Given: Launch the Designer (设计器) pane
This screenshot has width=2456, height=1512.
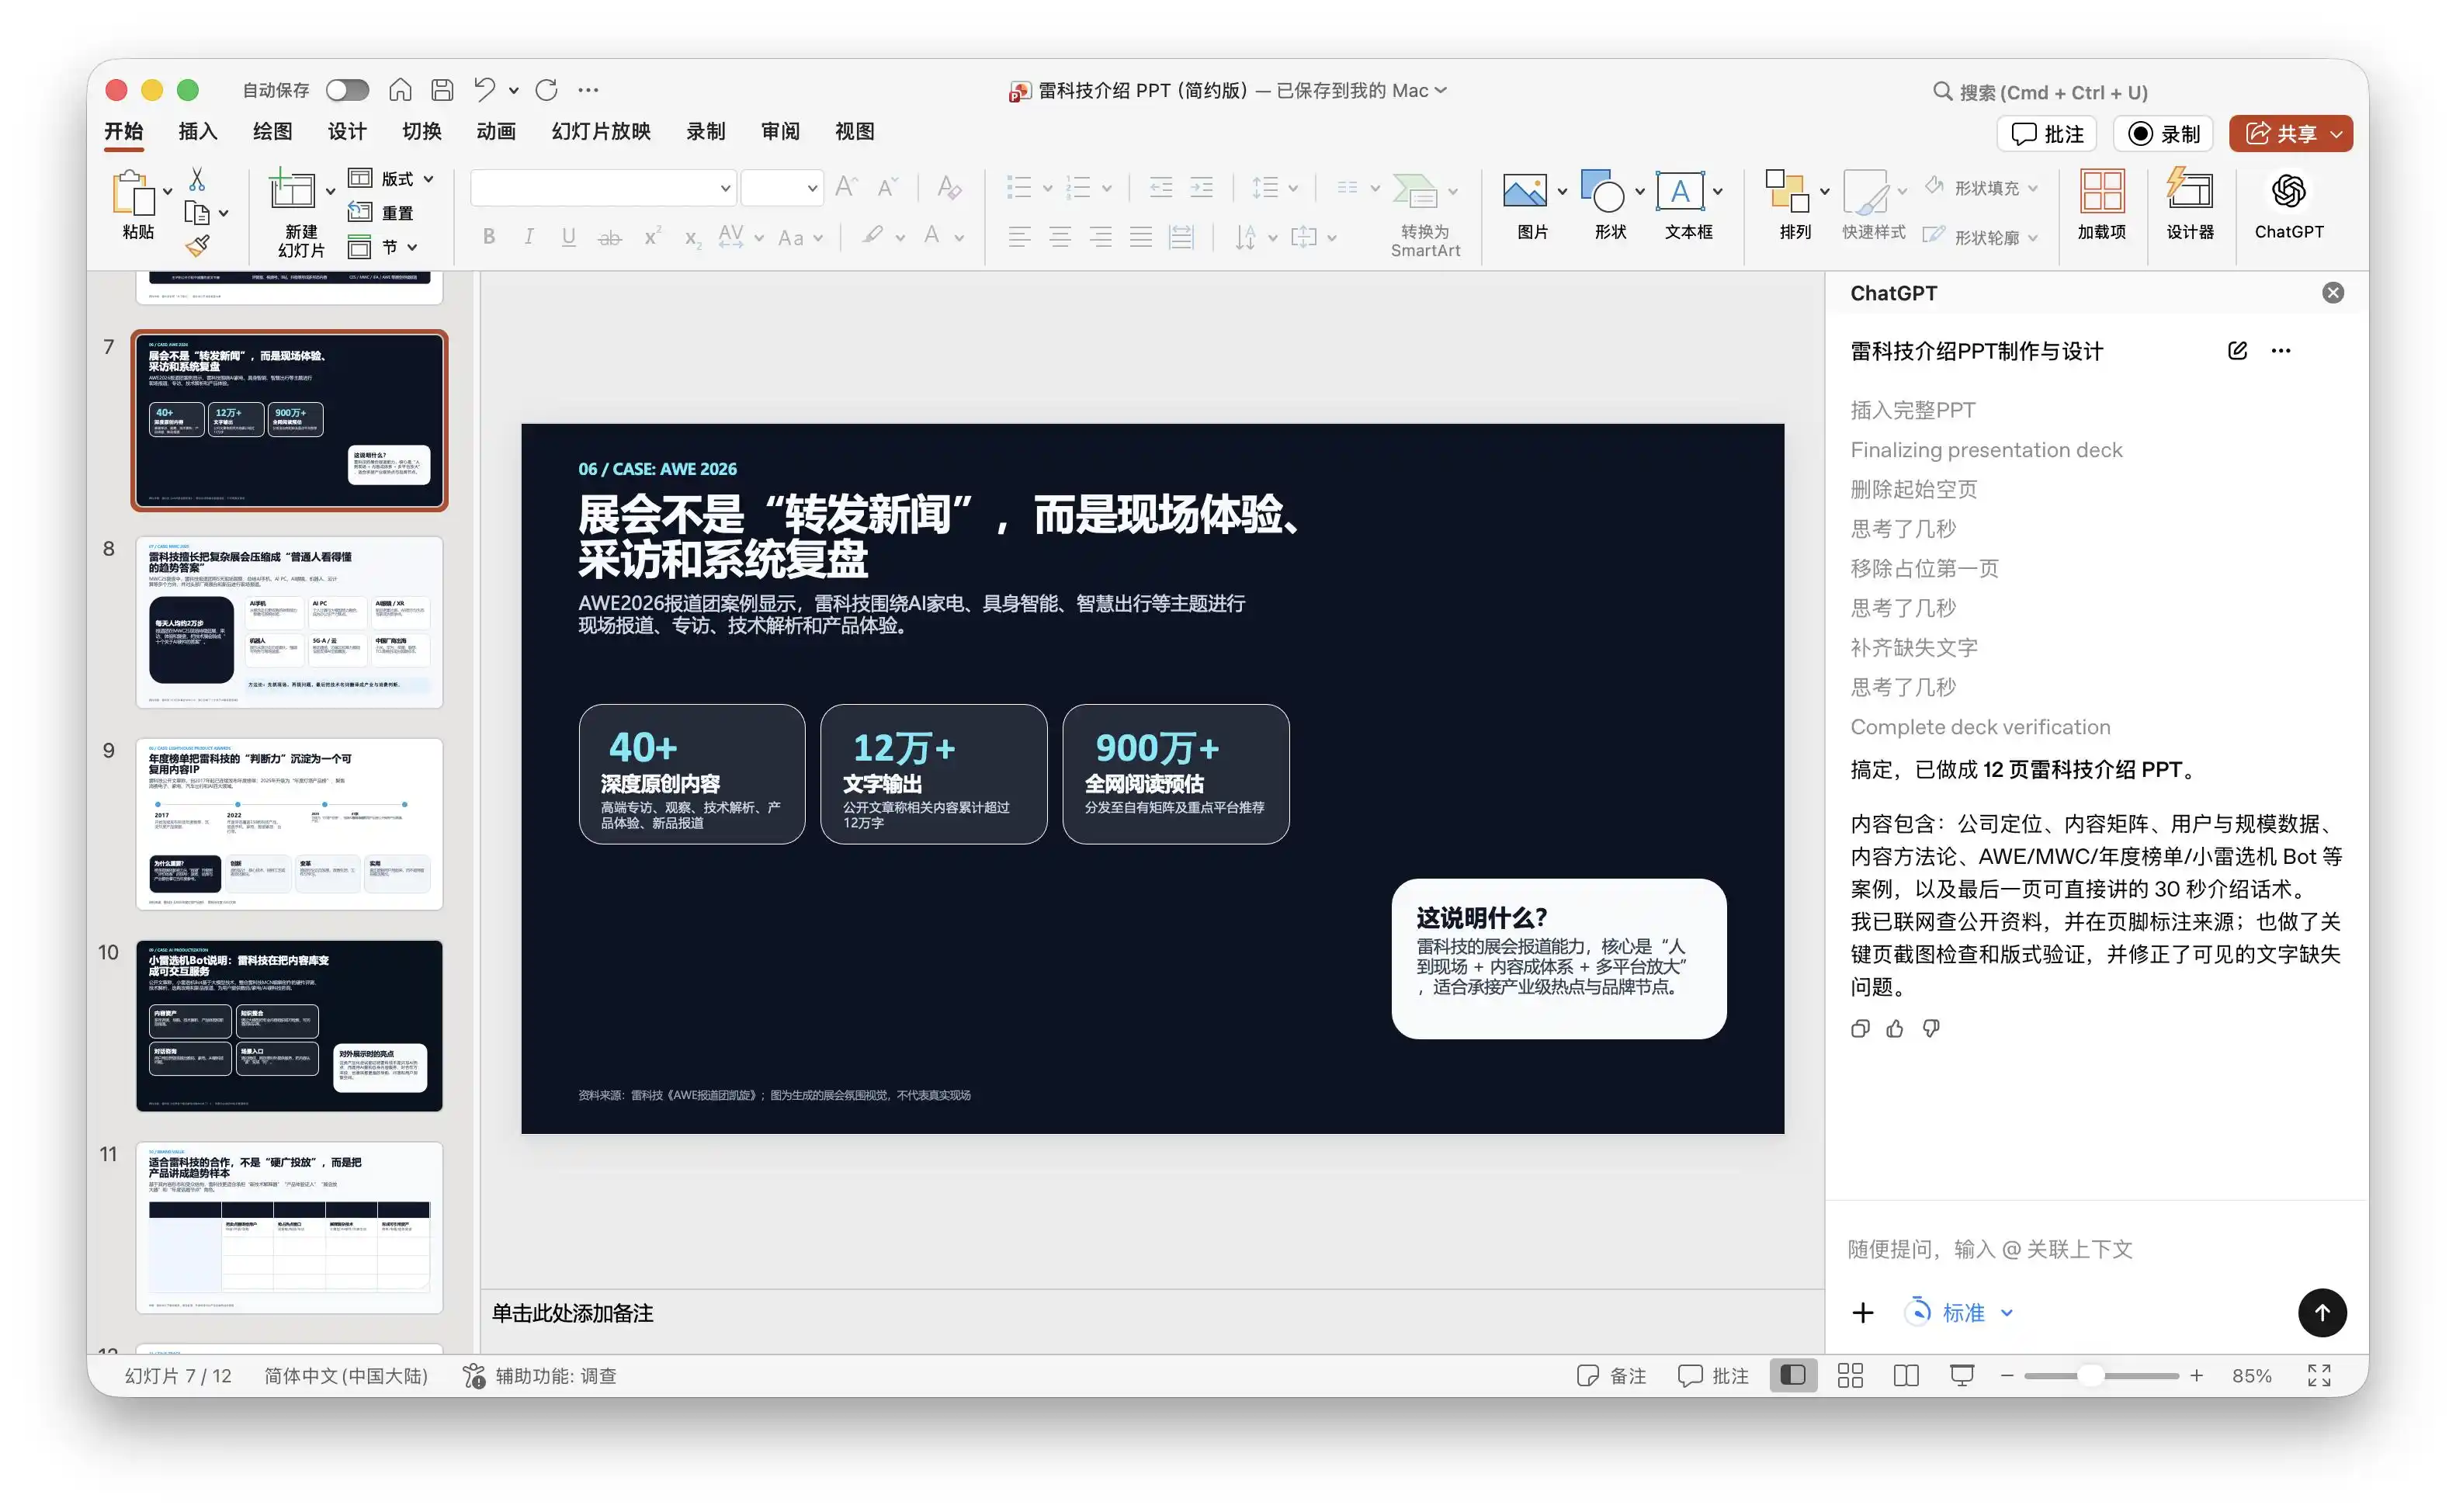Looking at the screenshot, I should click(x=2189, y=205).
